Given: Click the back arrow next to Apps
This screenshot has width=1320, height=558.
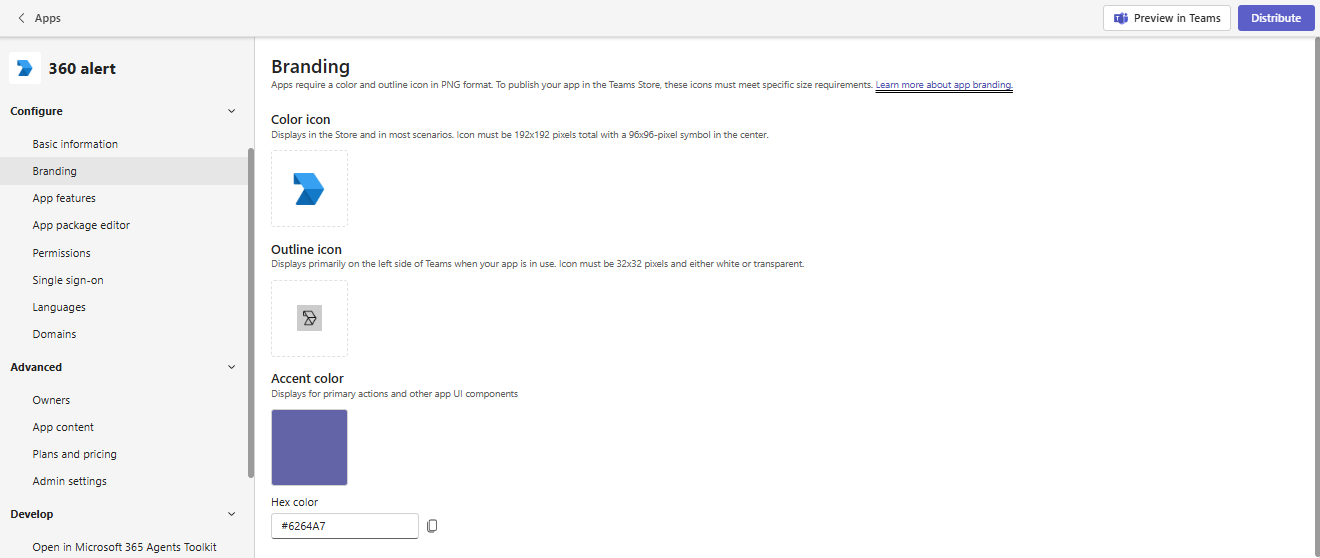Looking at the screenshot, I should point(21,18).
